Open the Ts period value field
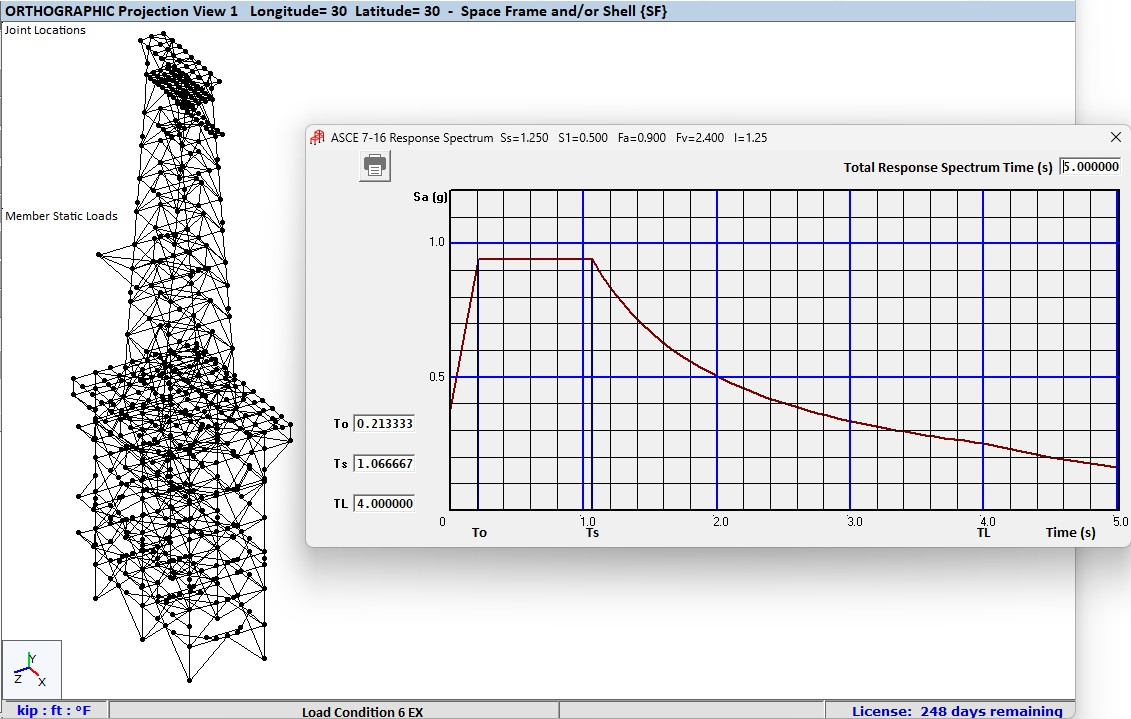 [x=385, y=463]
